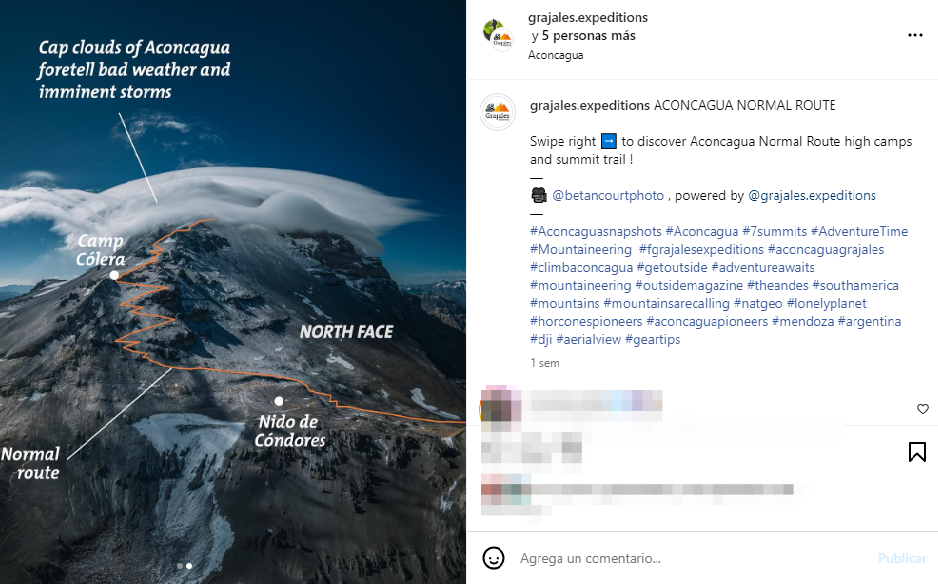Image resolution: width=938 pixels, height=584 pixels.
Task: Click grajales.expeditions avatar beside caption
Action: point(498,112)
